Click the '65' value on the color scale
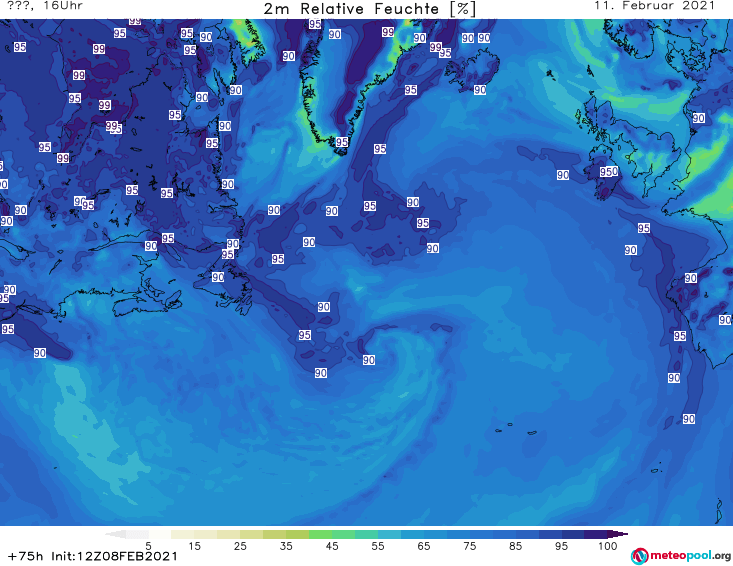 [424, 546]
